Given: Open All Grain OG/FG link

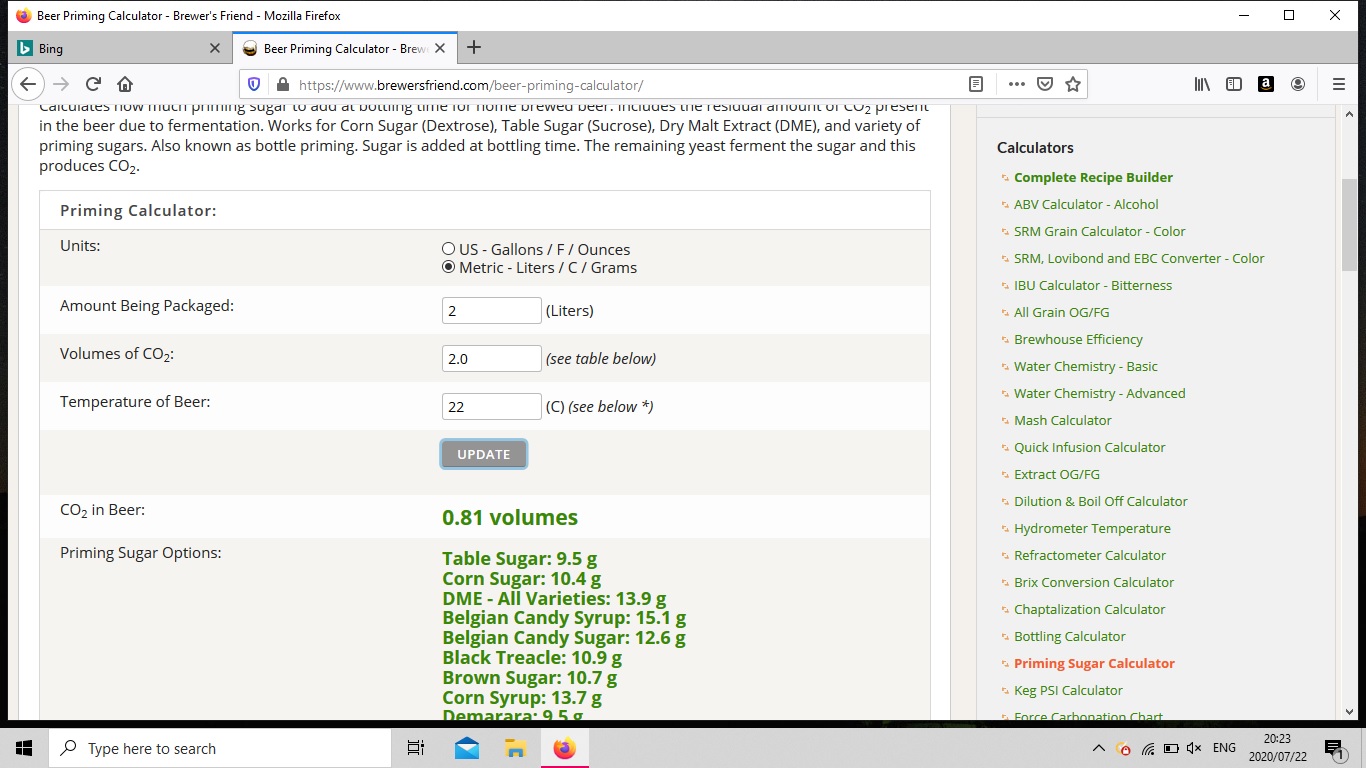Looking at the screenshot, I should [1062, 312].
